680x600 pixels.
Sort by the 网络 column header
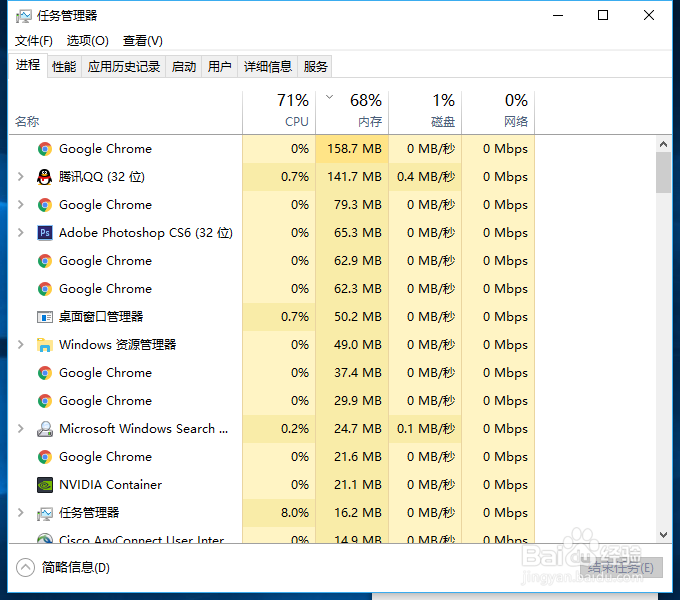498,112
